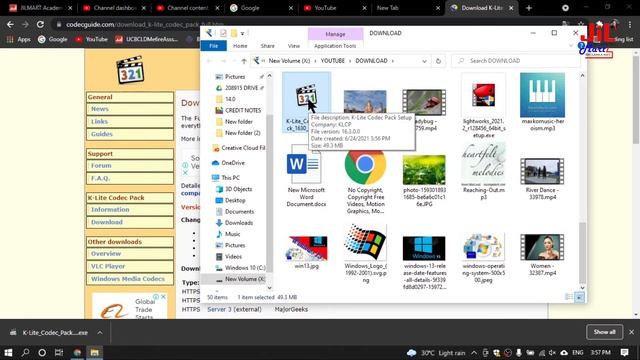
Task: Refresh the DOWNLOAD folder view
Action: (438, 61)
